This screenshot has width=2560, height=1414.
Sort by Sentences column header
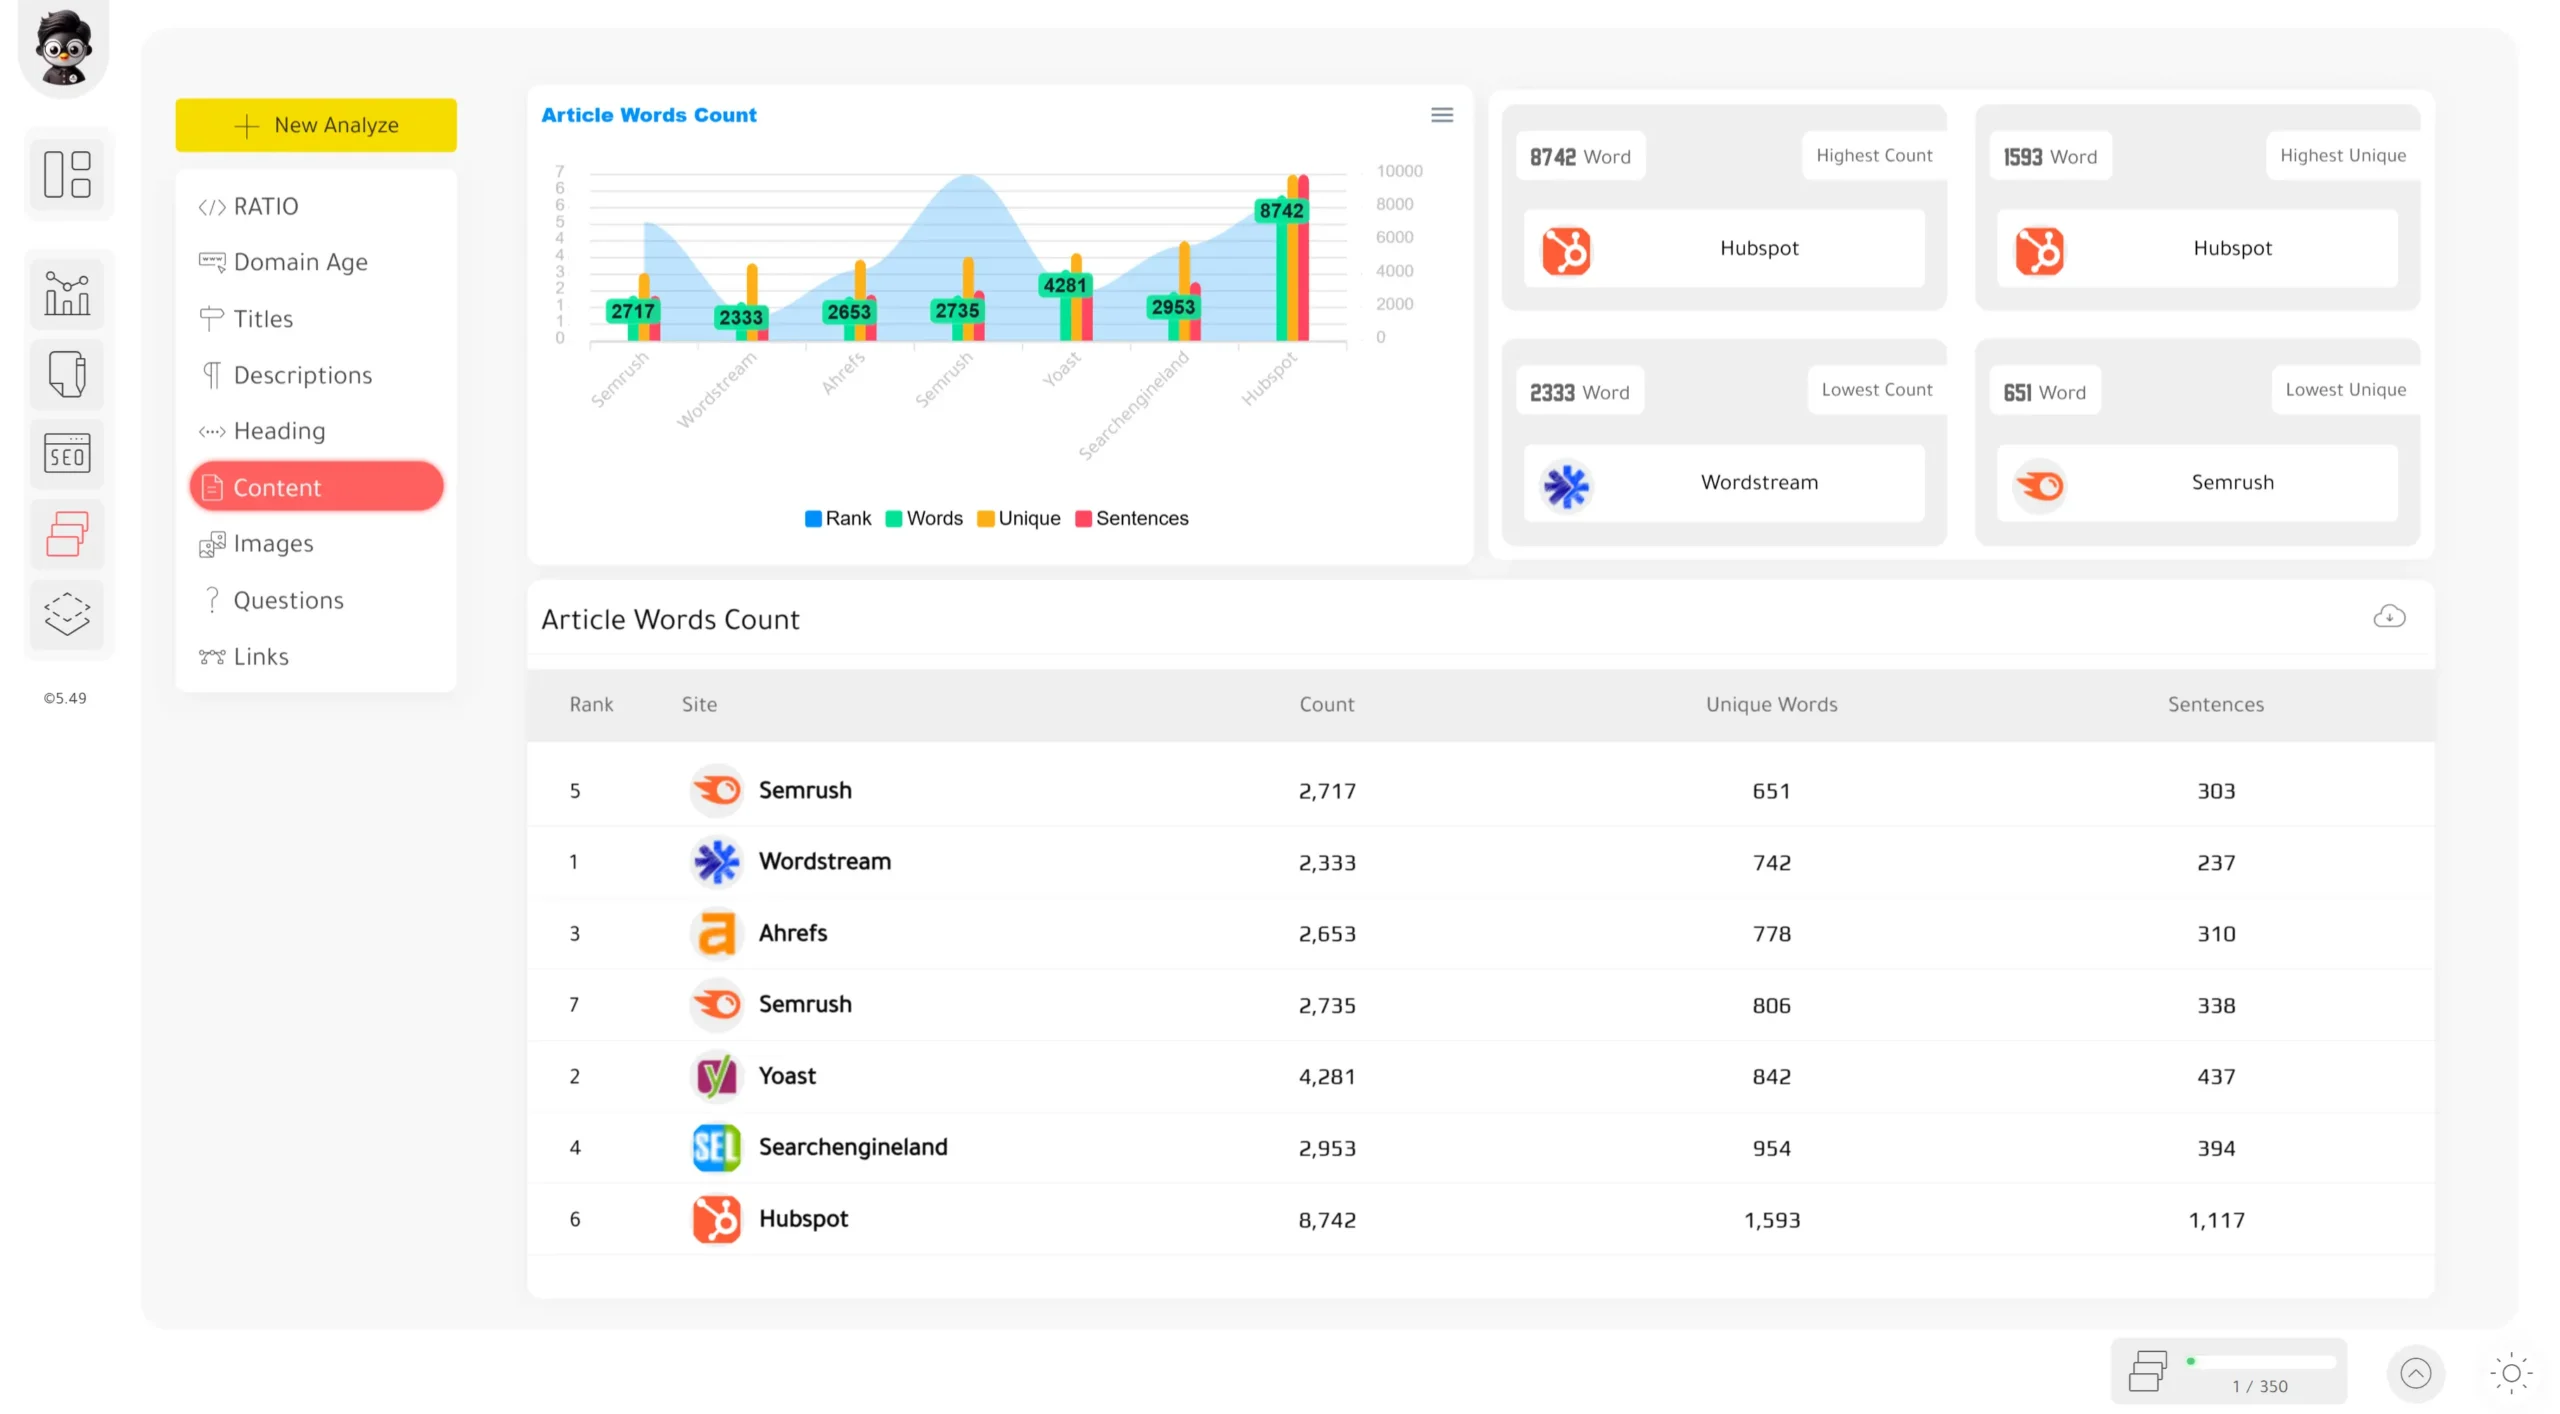2215,704
